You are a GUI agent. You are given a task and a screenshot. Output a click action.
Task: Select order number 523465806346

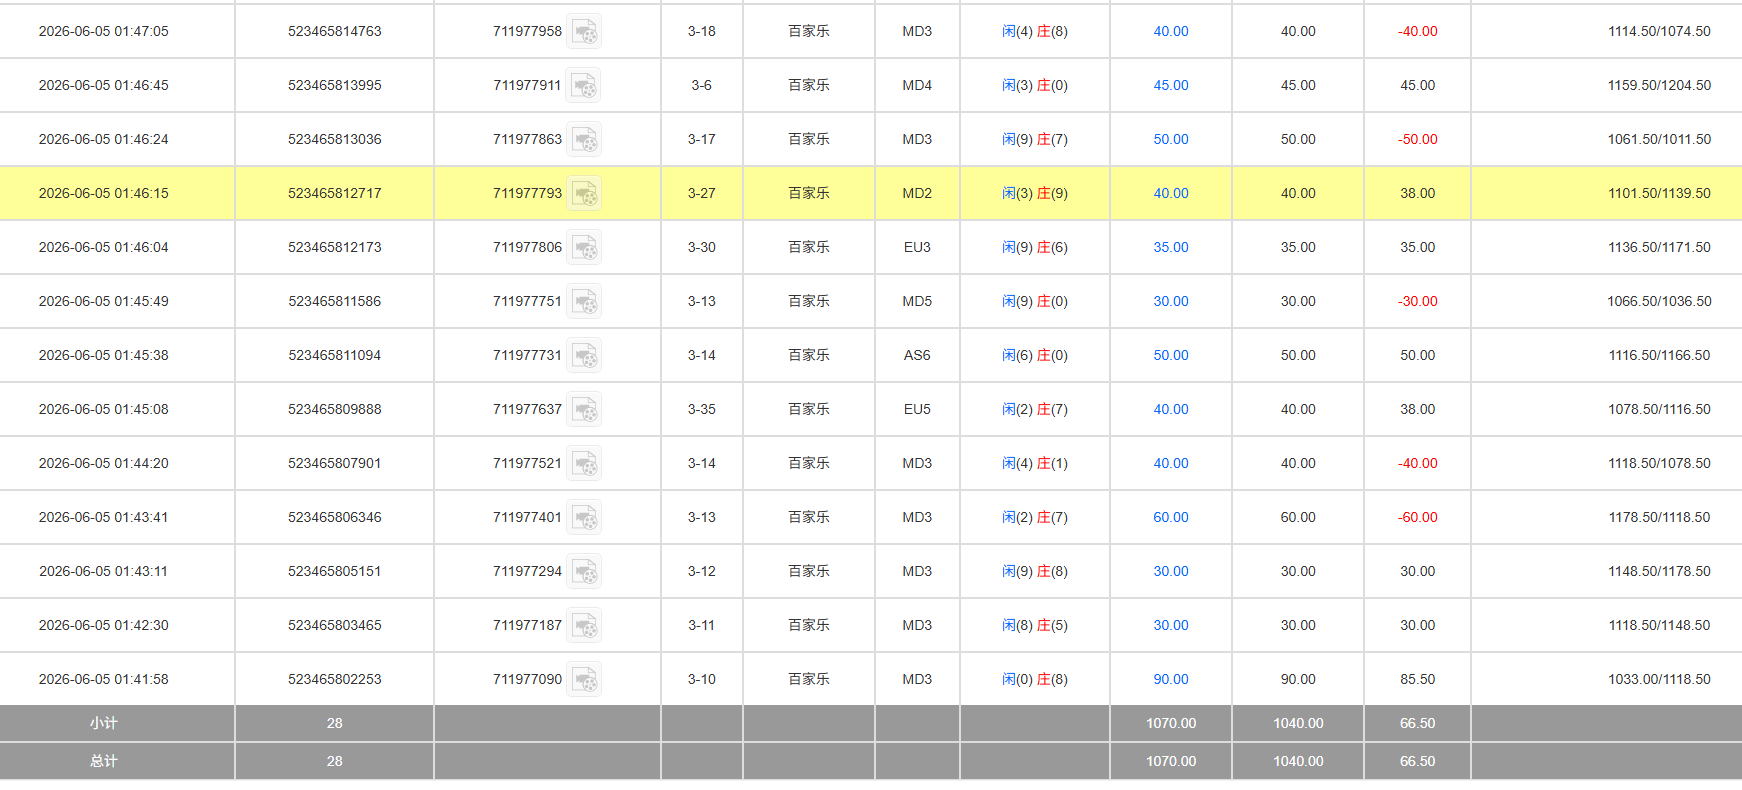click(x=335, y=517)
